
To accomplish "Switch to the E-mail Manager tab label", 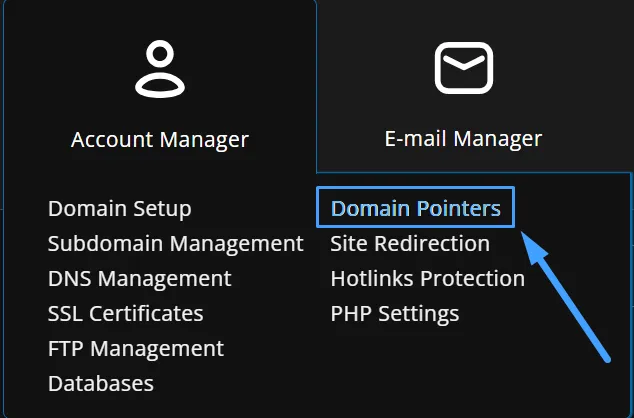I will [x=463, y=139].
